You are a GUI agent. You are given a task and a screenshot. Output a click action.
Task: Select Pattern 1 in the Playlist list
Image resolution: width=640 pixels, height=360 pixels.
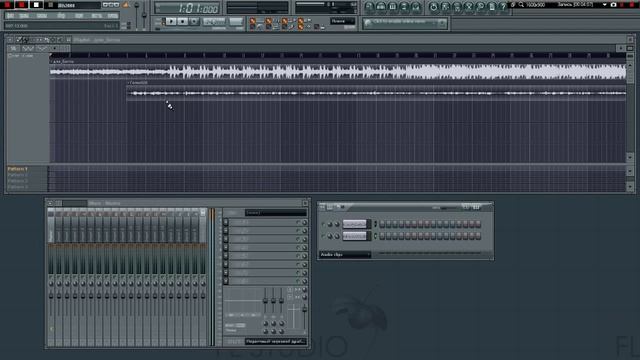coord(18,169)
